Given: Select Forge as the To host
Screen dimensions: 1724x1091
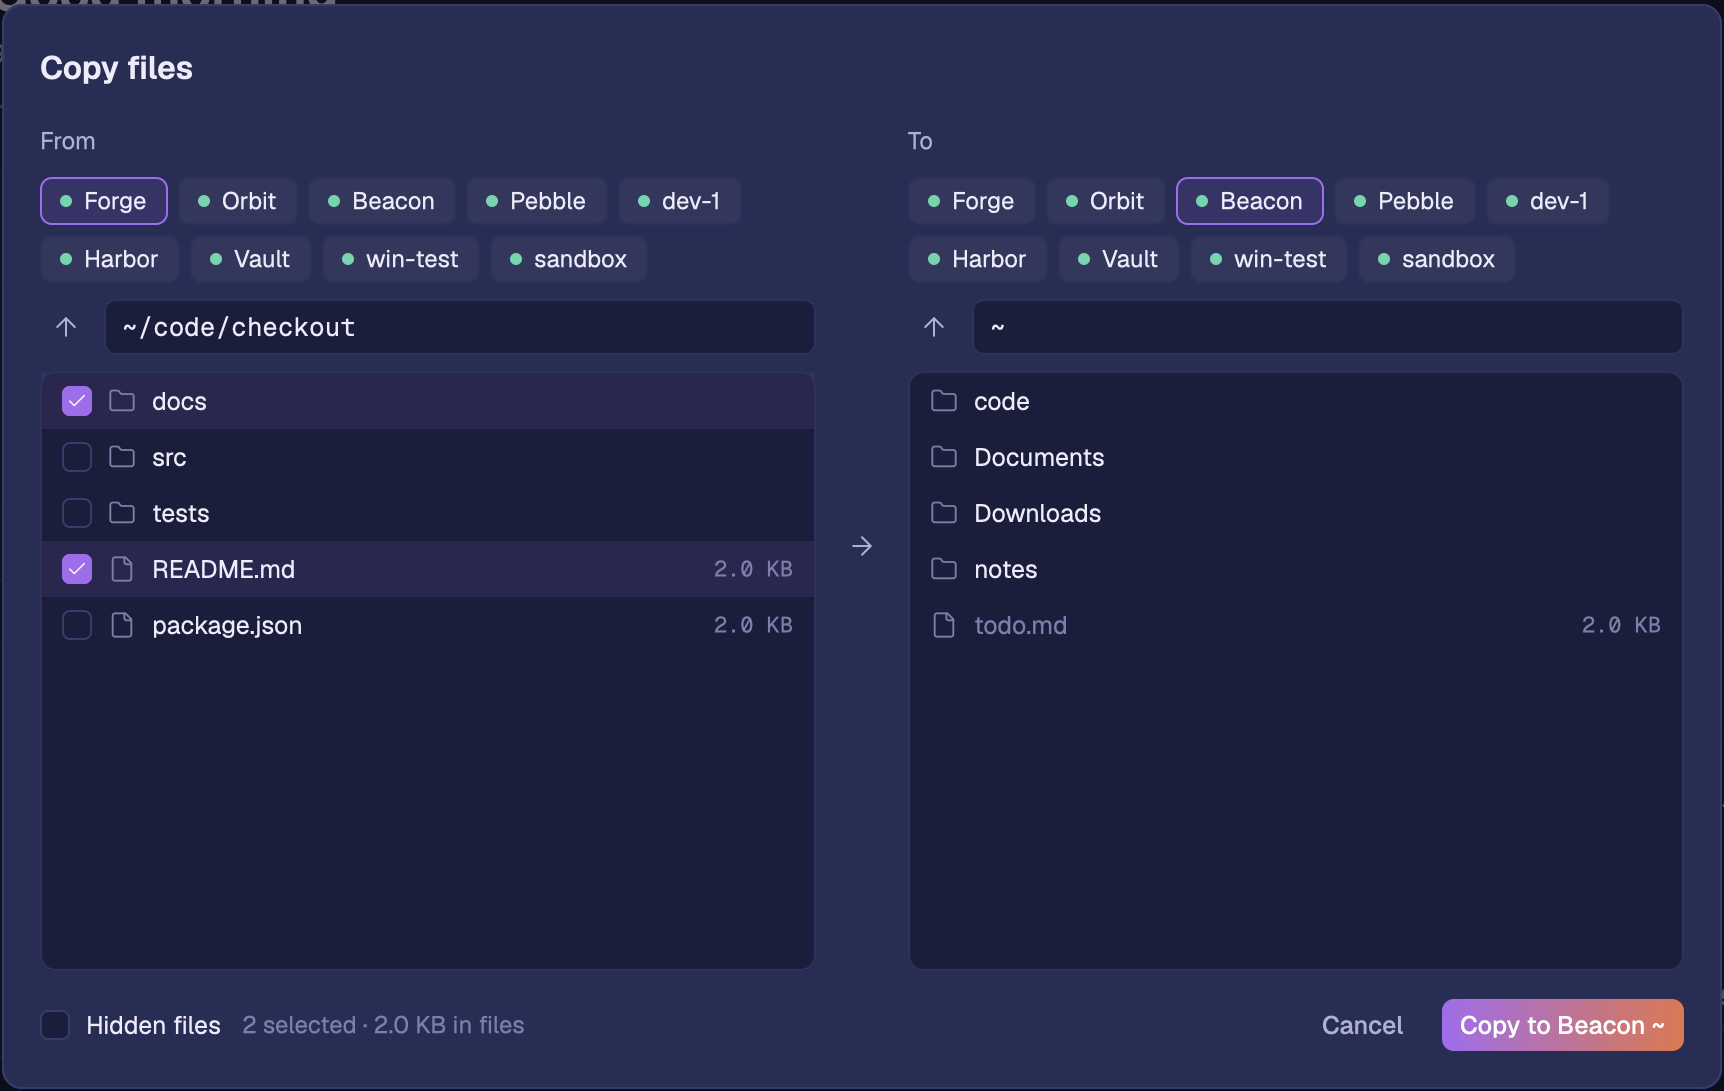Looking at the screenshot, I should click(x=972, y=201).
